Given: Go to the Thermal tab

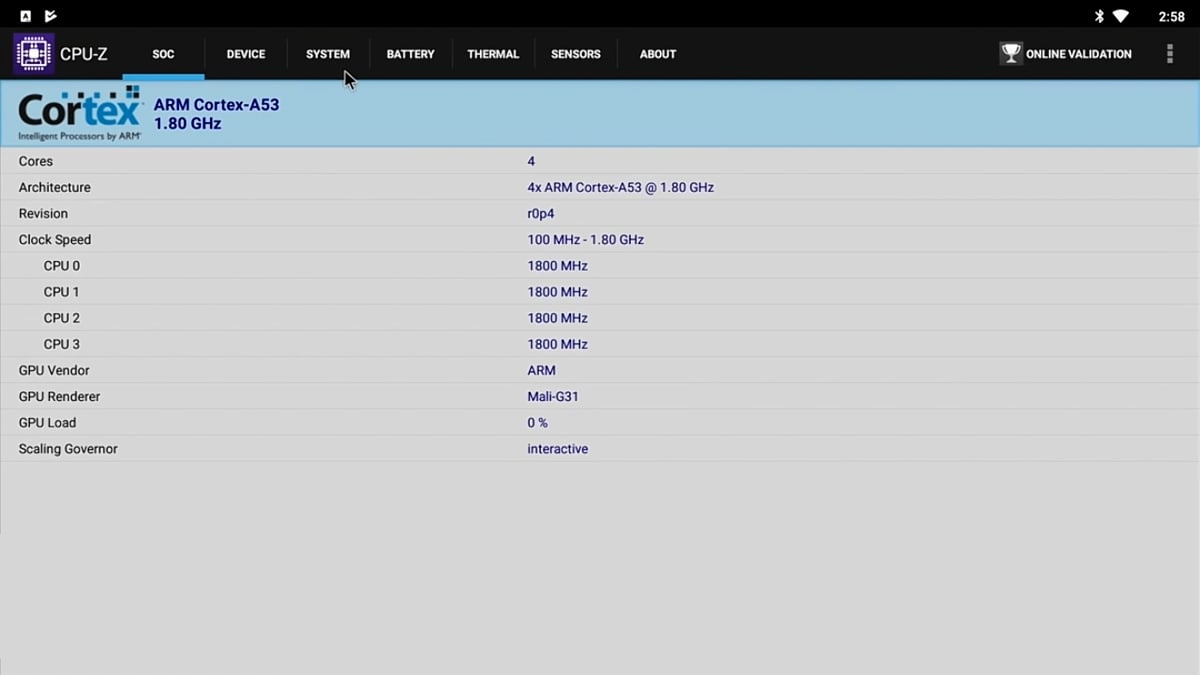Looking at the screenshot, I should tap(493, 54).
